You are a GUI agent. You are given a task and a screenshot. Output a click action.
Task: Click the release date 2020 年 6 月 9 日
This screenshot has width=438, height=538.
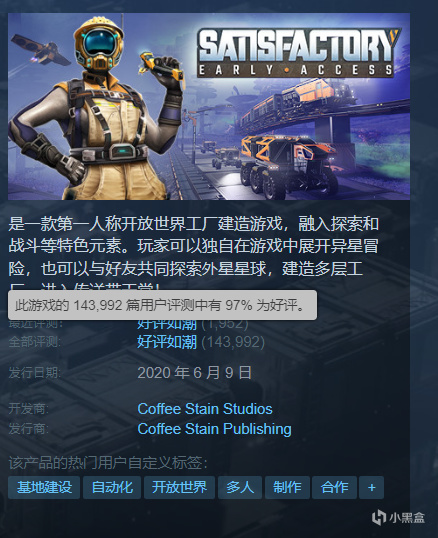click(x=194, y=373)
